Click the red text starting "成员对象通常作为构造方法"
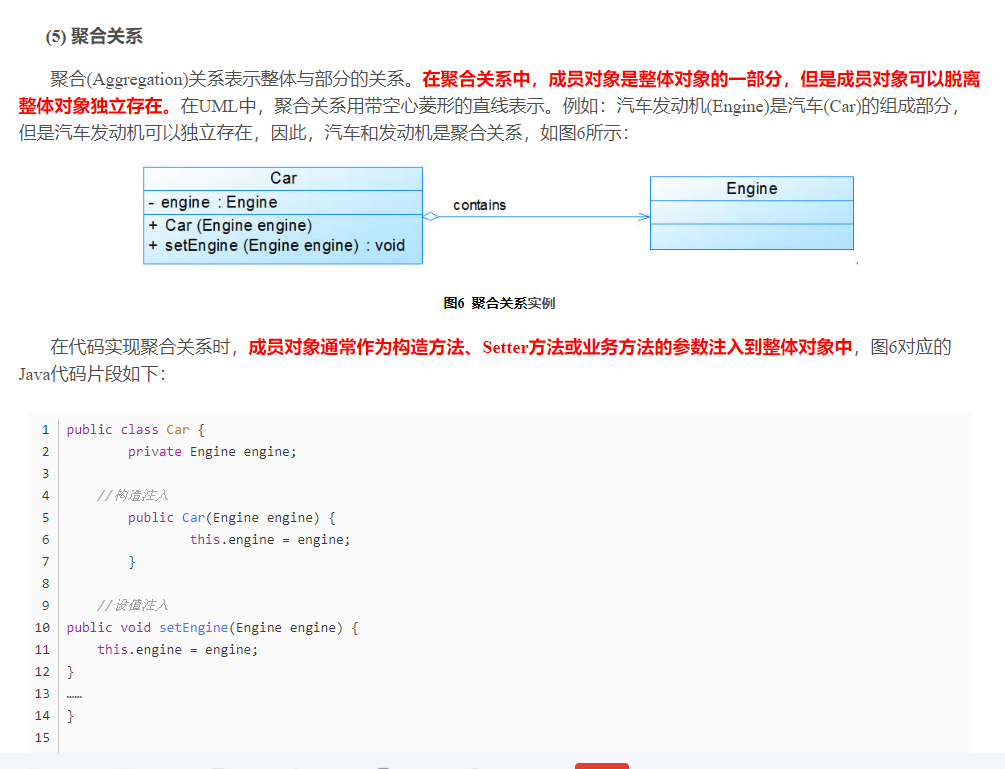The width and height of the screenshot is (1005, 769). (550, 347)
